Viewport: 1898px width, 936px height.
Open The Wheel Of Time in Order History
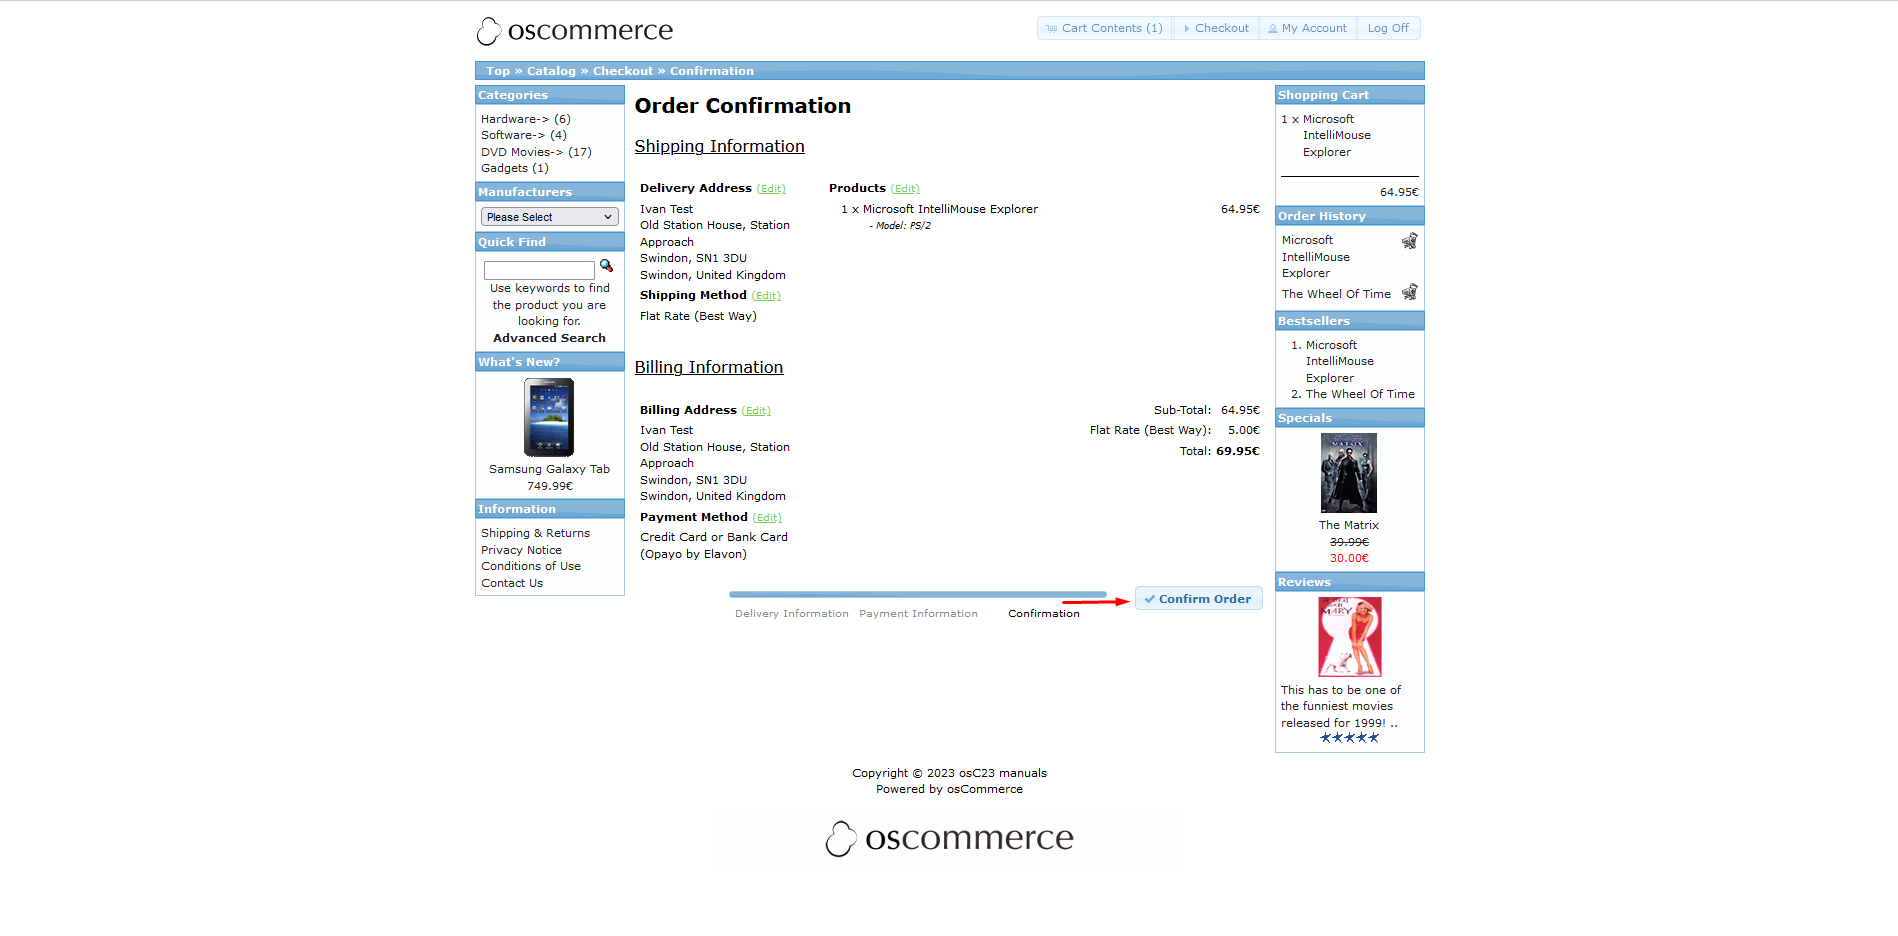pyautogui.click(x=1336, y=294)
